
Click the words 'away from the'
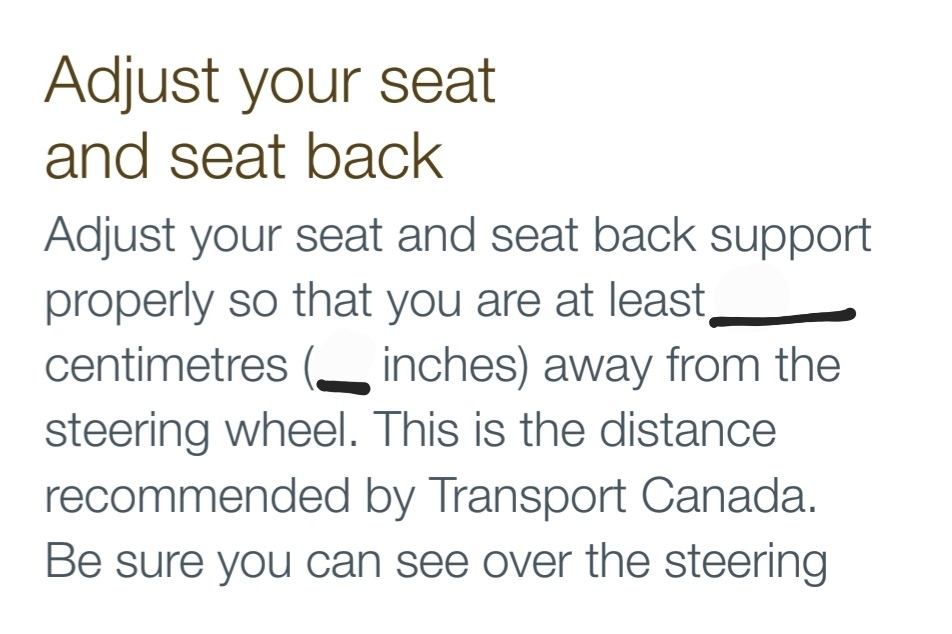pos(692,366)
